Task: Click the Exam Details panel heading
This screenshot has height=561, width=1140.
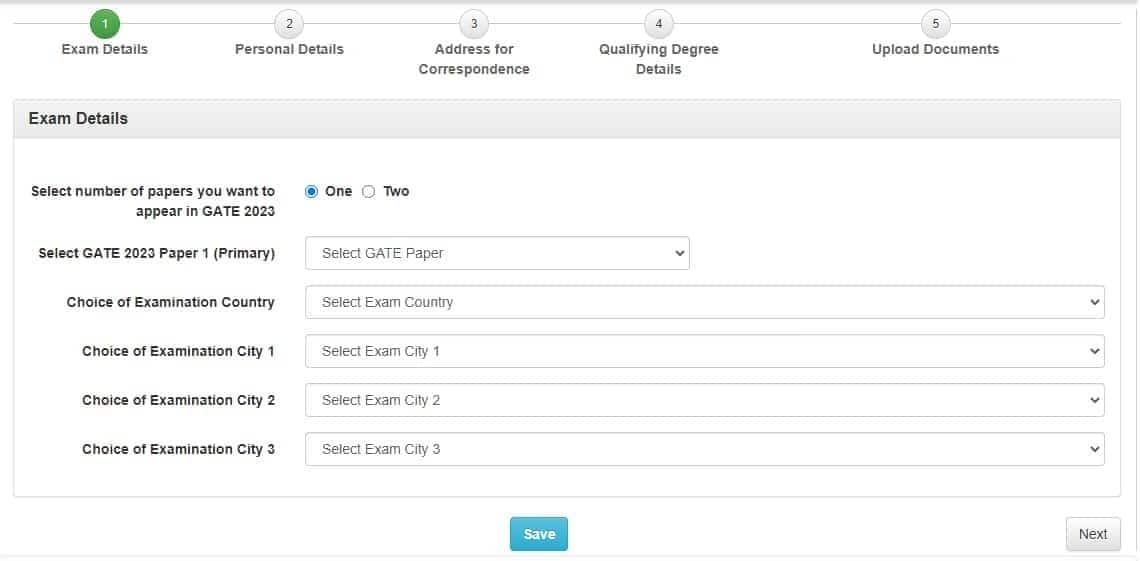Action: click(79, 118)
